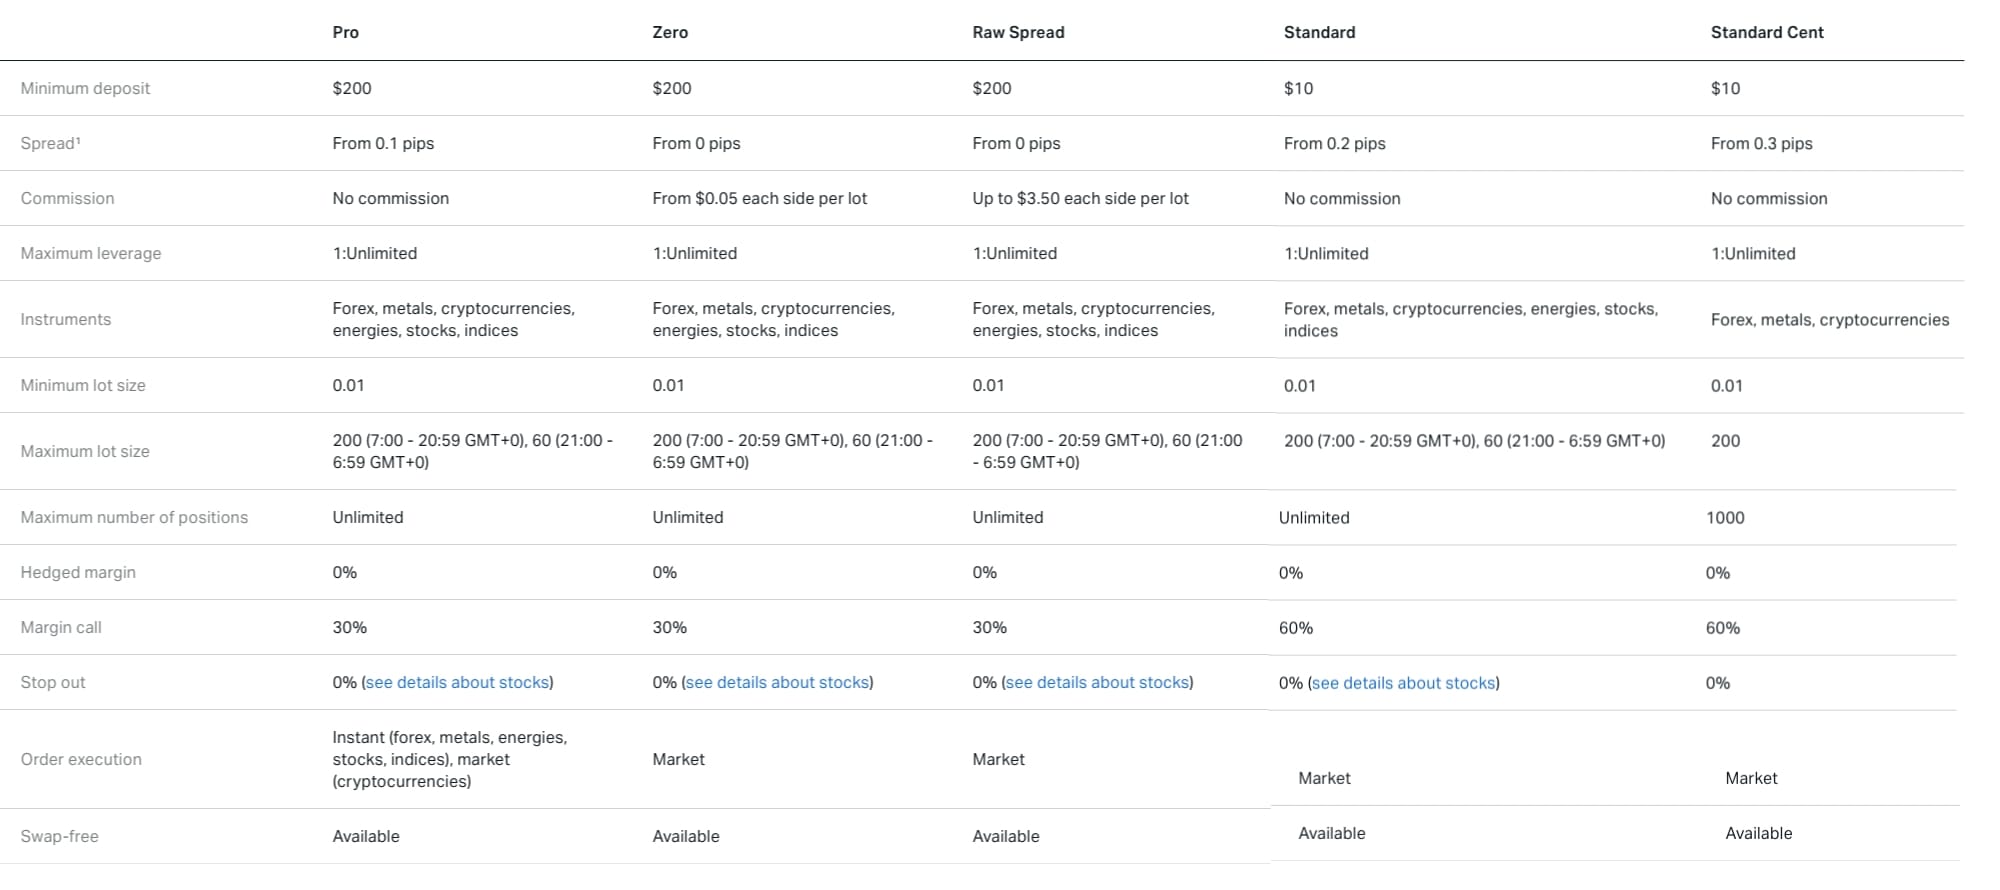Click the Minimum deposit row label
This screenshot has height=890, width=2000.
click(85, 88)
